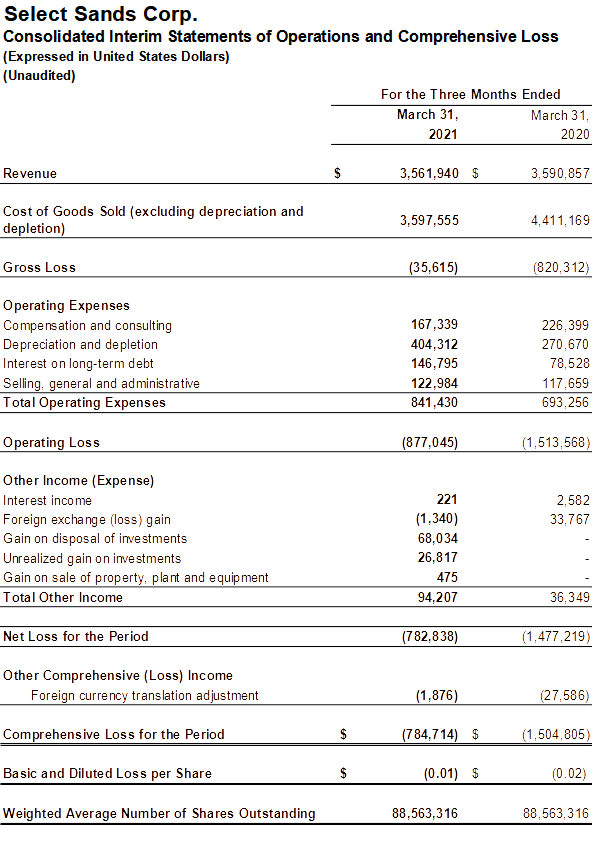
Task: Select cost of goods value 4,411,169
Action: [560, 220]
